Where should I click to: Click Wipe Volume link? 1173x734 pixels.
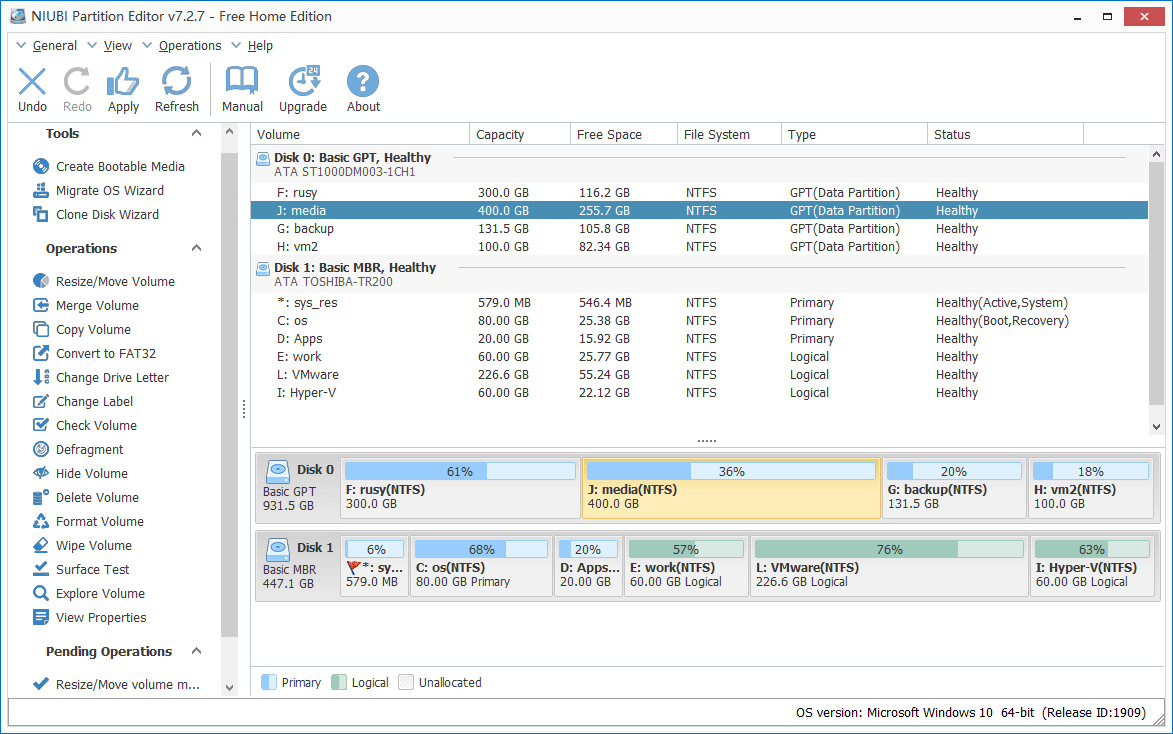click(93, 546)
